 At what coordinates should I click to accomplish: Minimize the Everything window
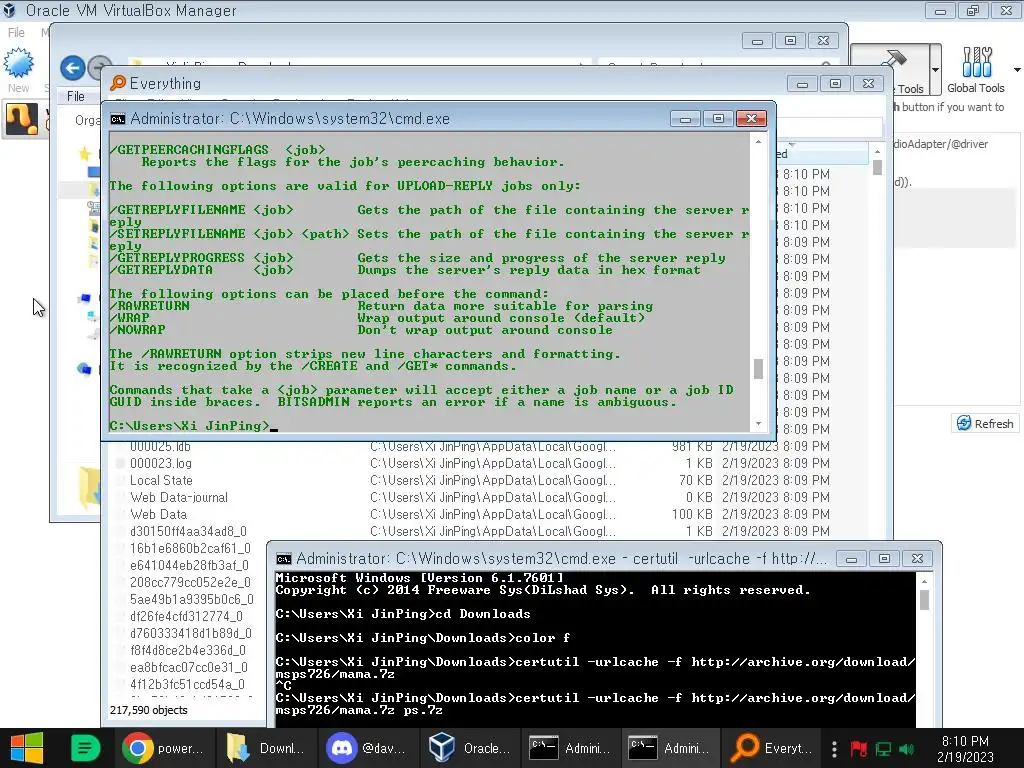(x=803, y=84)
